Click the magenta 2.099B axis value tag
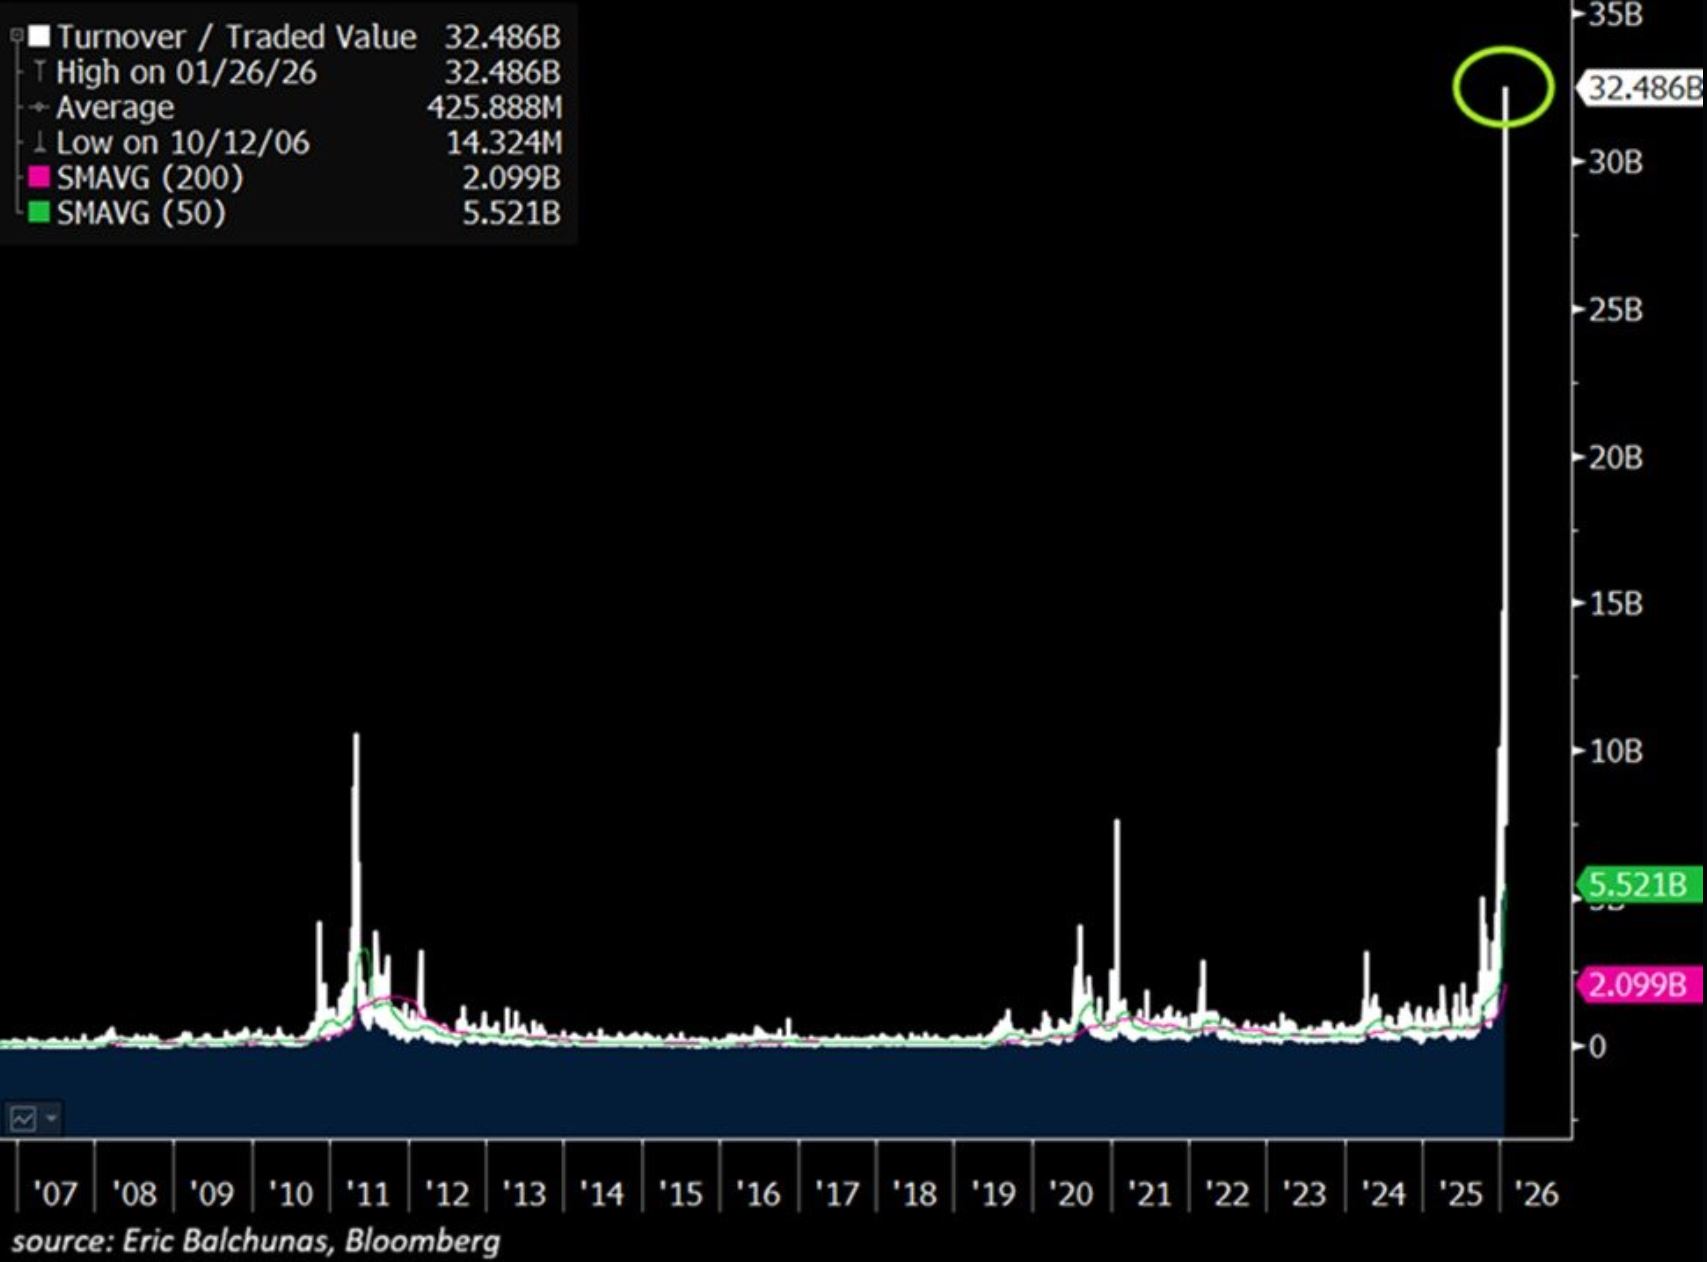 tap(1640, 985)
